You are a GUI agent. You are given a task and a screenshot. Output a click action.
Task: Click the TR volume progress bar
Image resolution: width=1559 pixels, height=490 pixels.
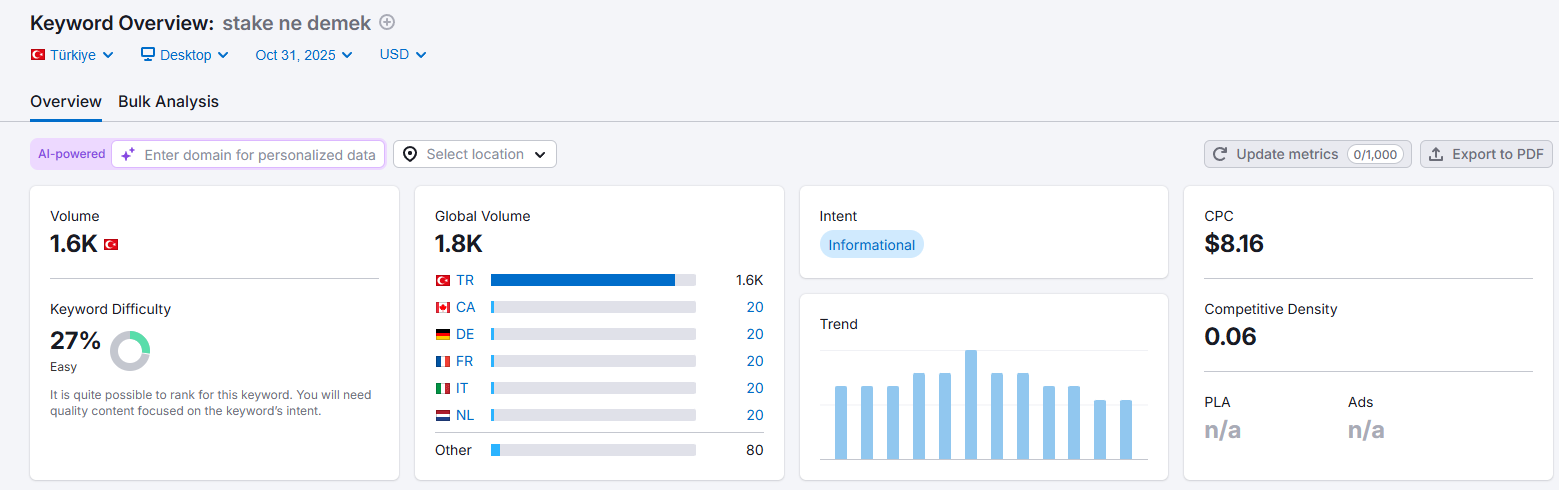pos(593,280)
